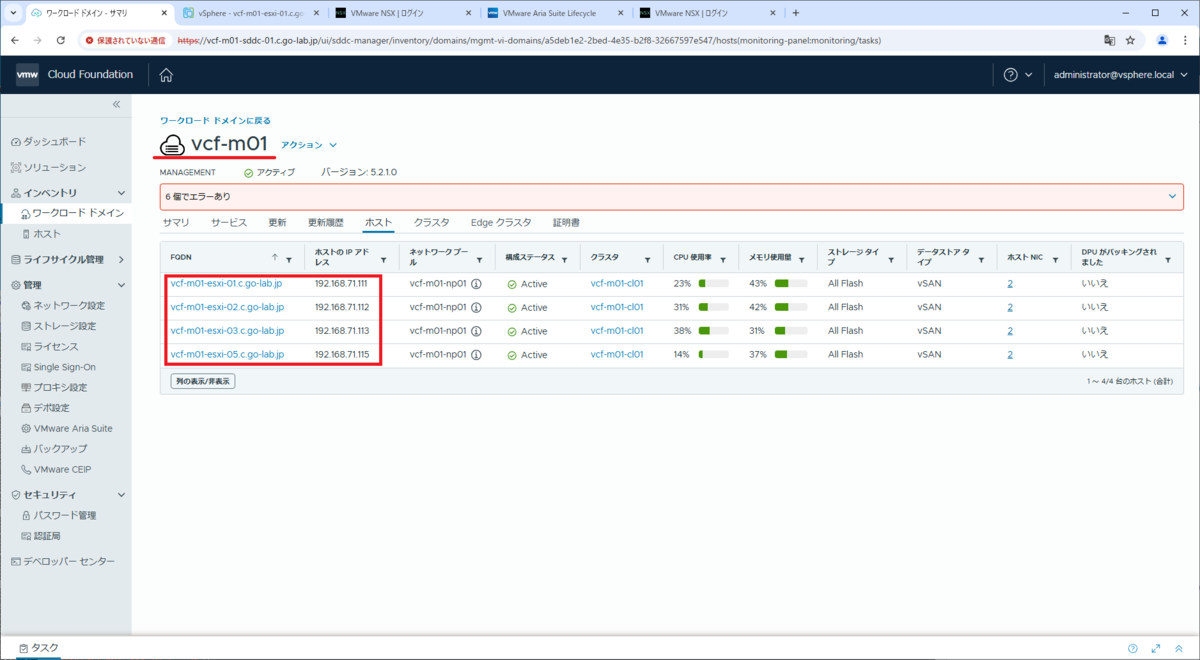Filter the host IP address column
Screen dimensions: 1200x660
385,258
